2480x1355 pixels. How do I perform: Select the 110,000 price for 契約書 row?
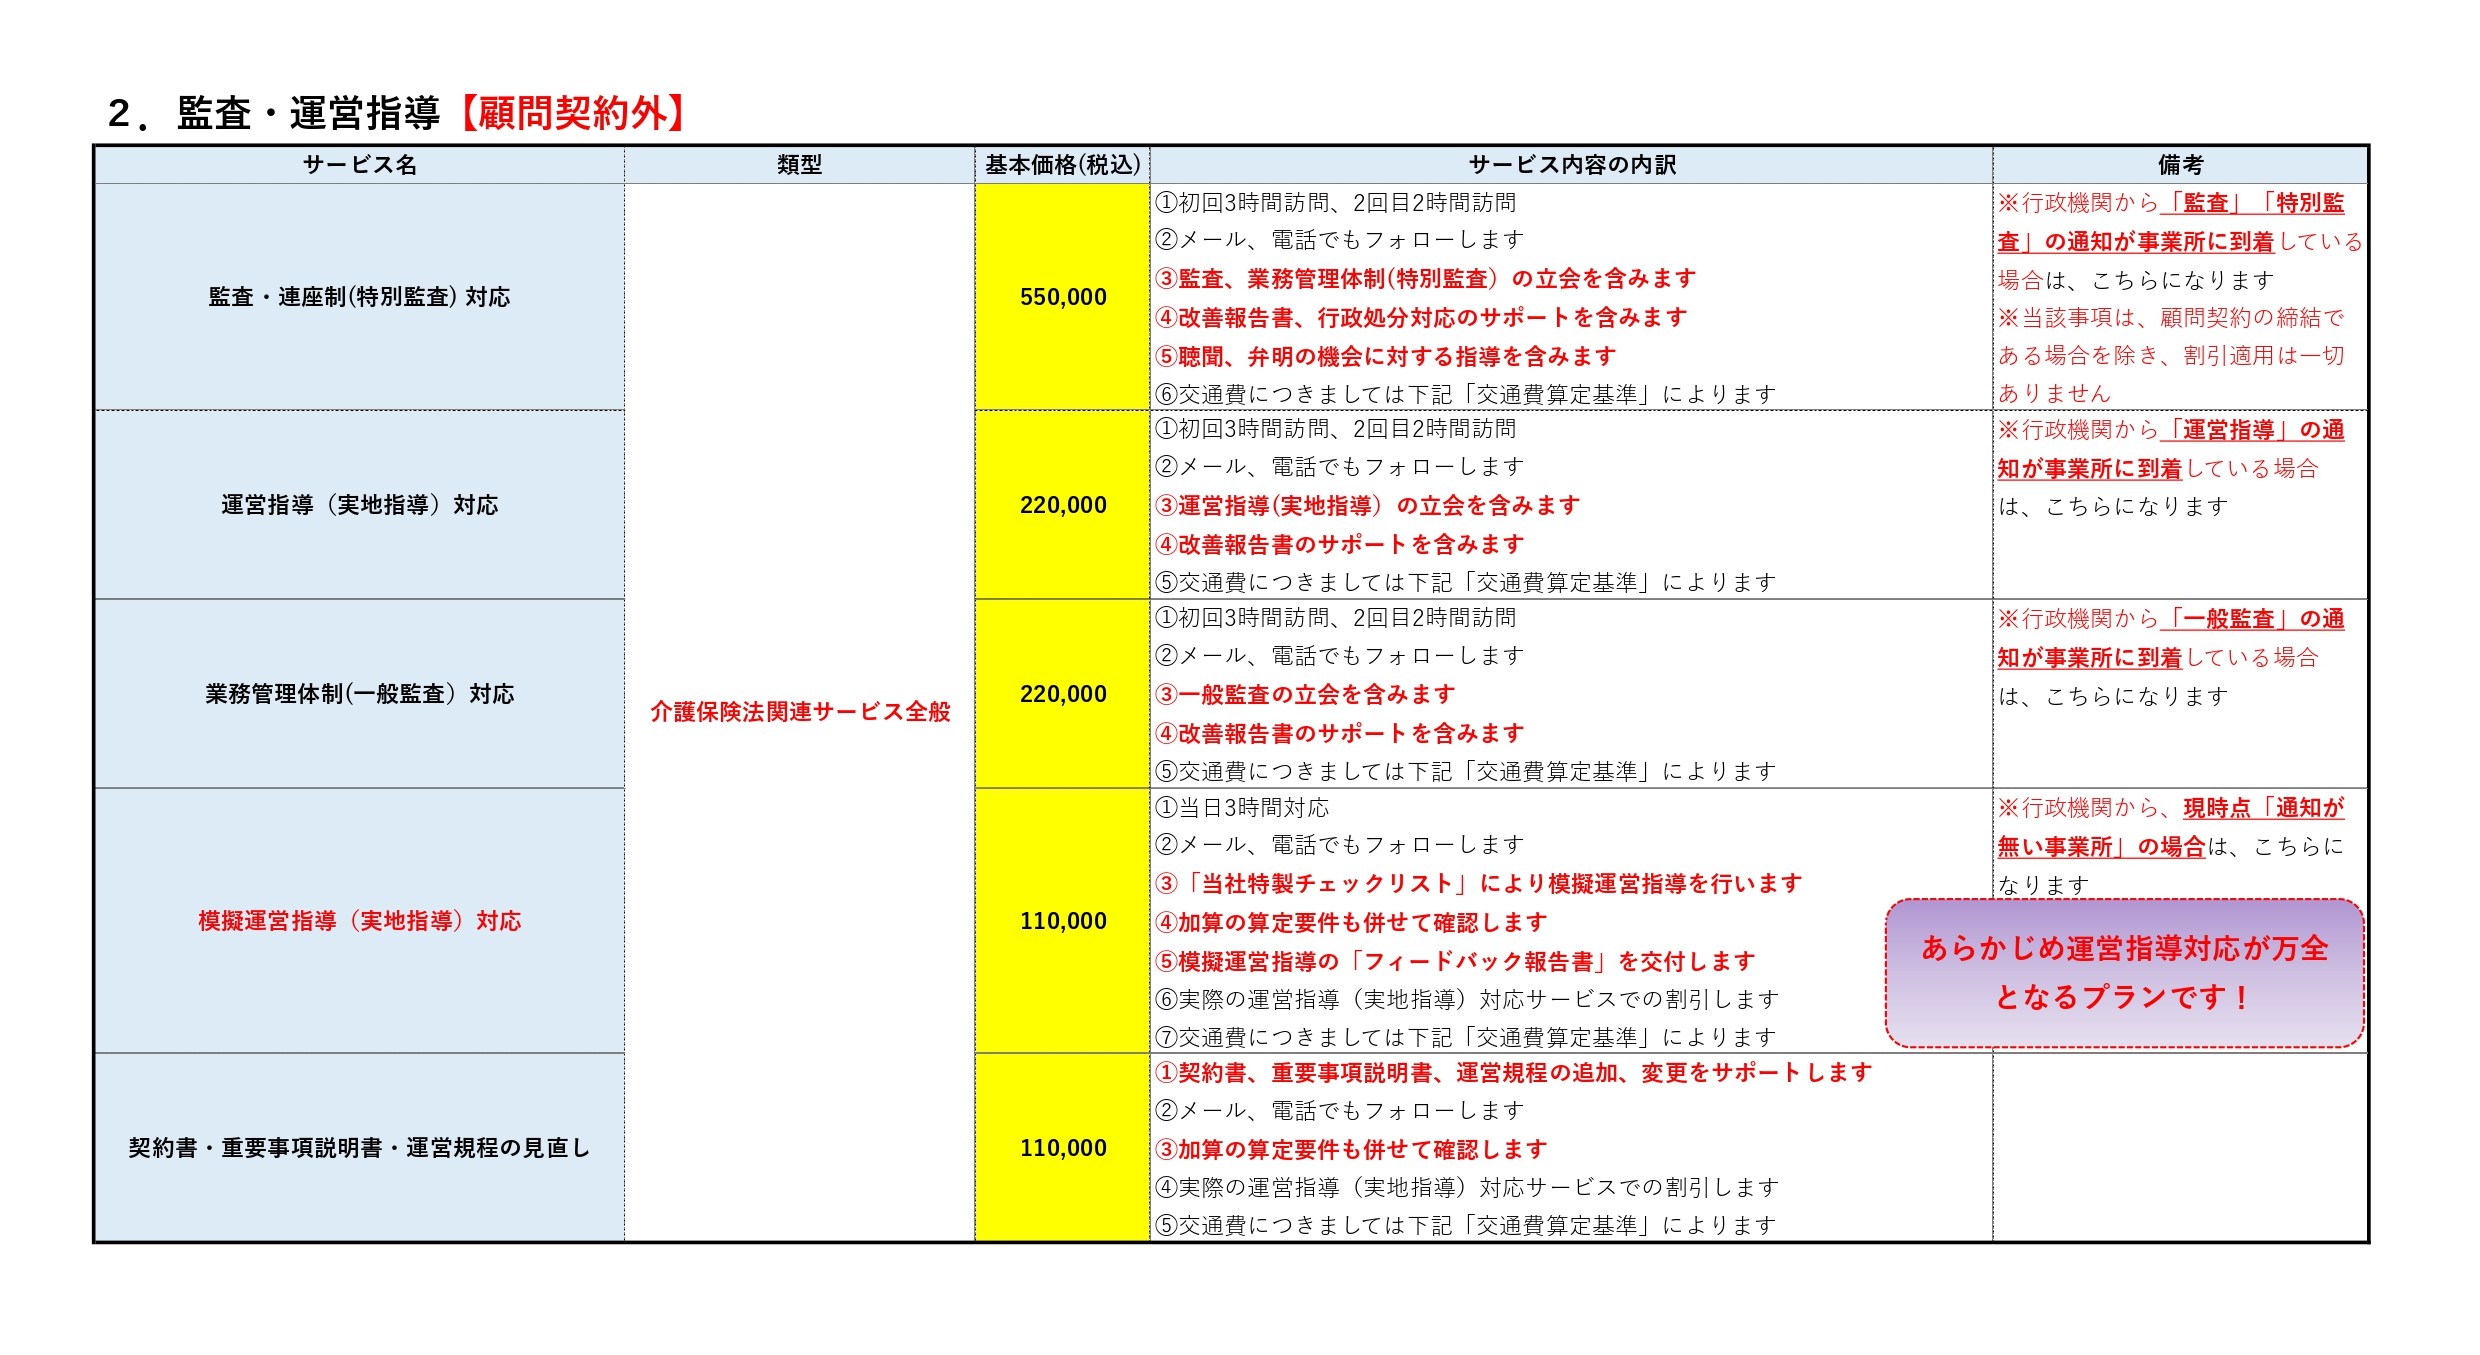(x=1063, y=1148)
